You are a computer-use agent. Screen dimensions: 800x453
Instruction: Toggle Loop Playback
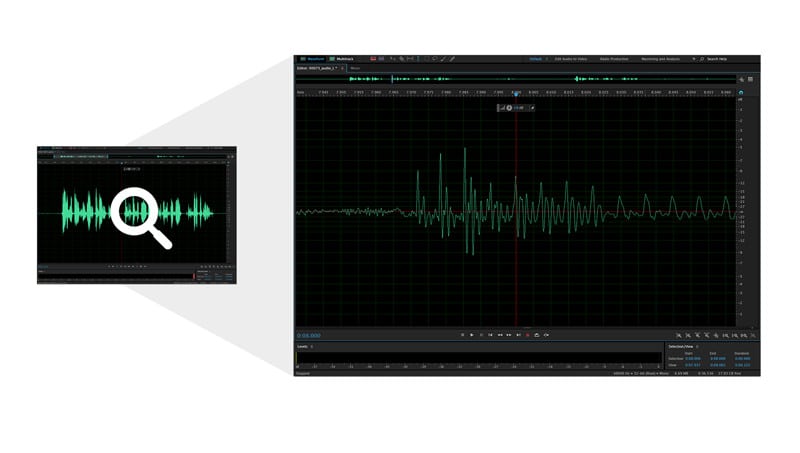[x=537, y=335]
